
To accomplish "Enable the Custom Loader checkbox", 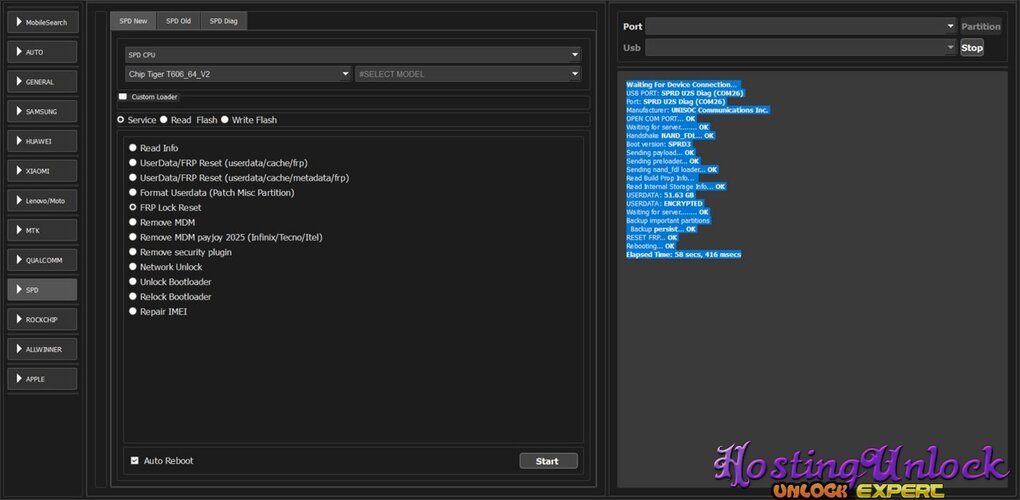I will [123, 97].
